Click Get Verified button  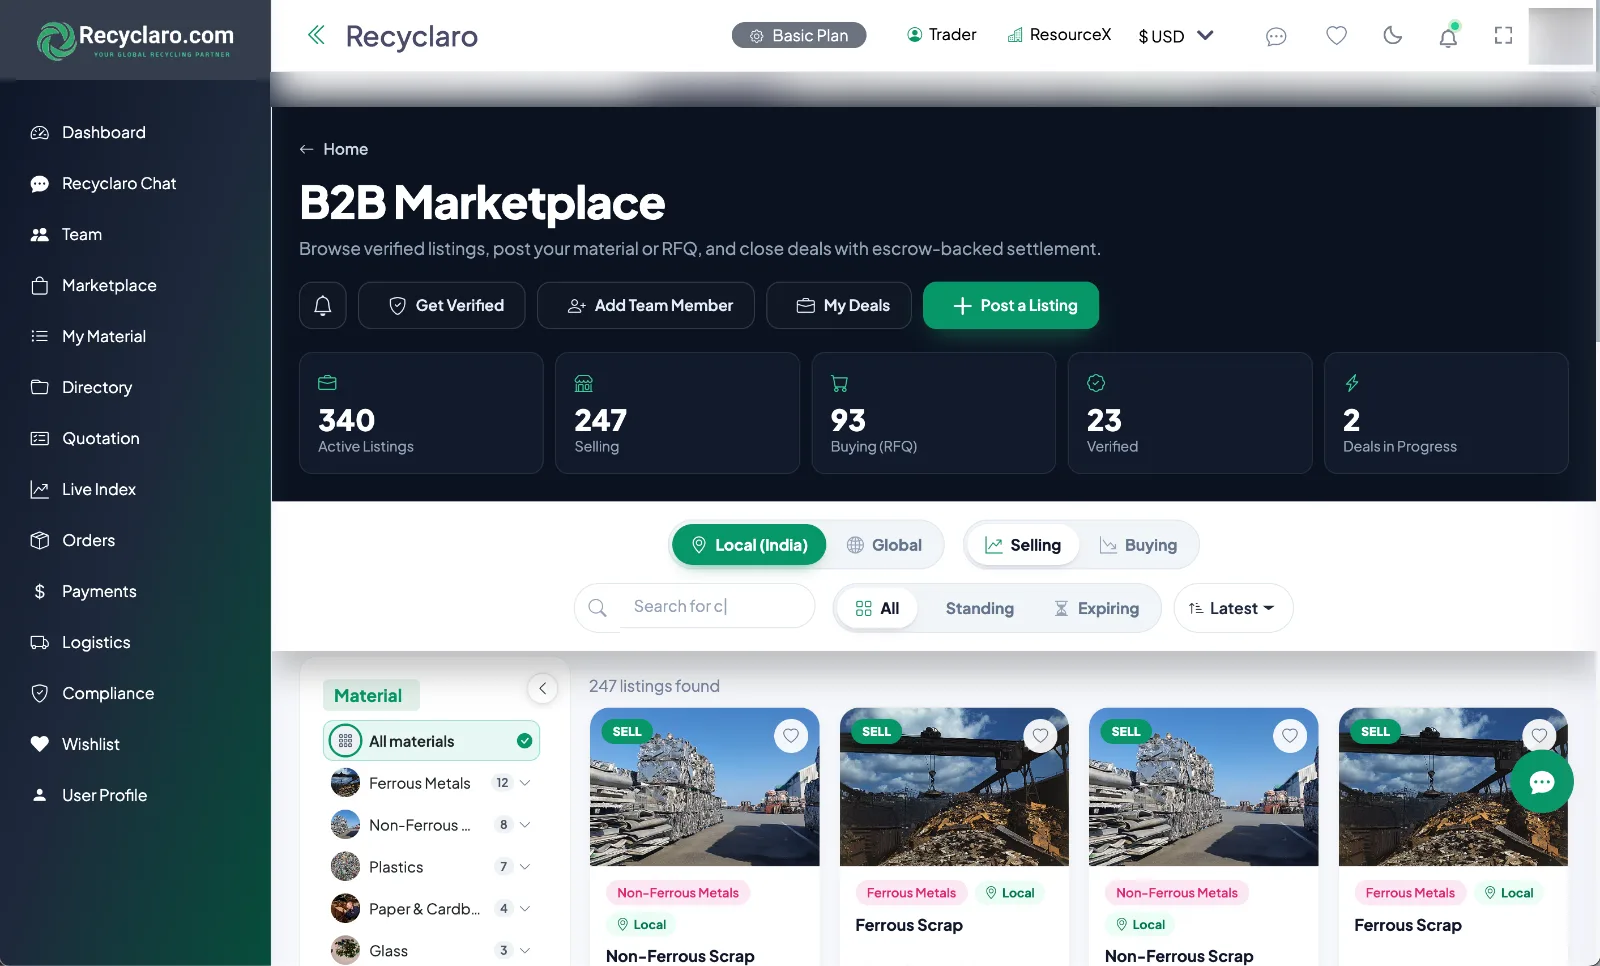pyautogui.click(x=442, y=305)
